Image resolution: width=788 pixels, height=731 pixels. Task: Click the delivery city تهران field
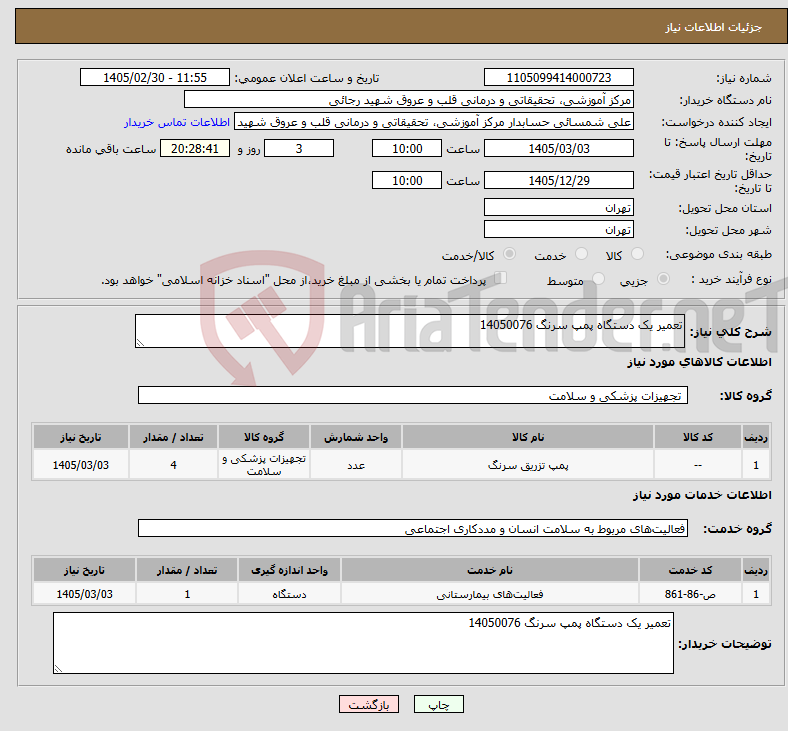558,229
